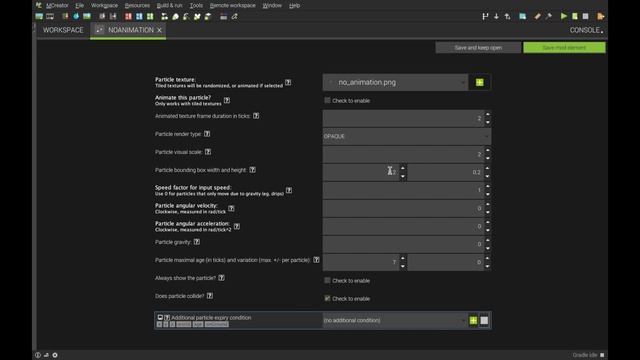
Task: Click the bounding box width input field
Action: click(361, 172)
